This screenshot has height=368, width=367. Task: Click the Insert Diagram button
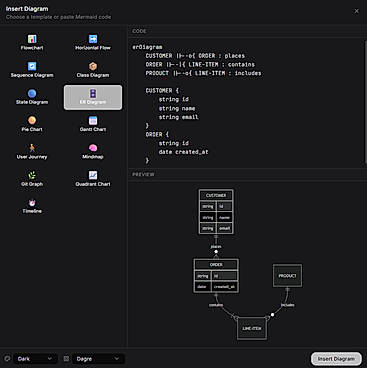pos(336,359)
